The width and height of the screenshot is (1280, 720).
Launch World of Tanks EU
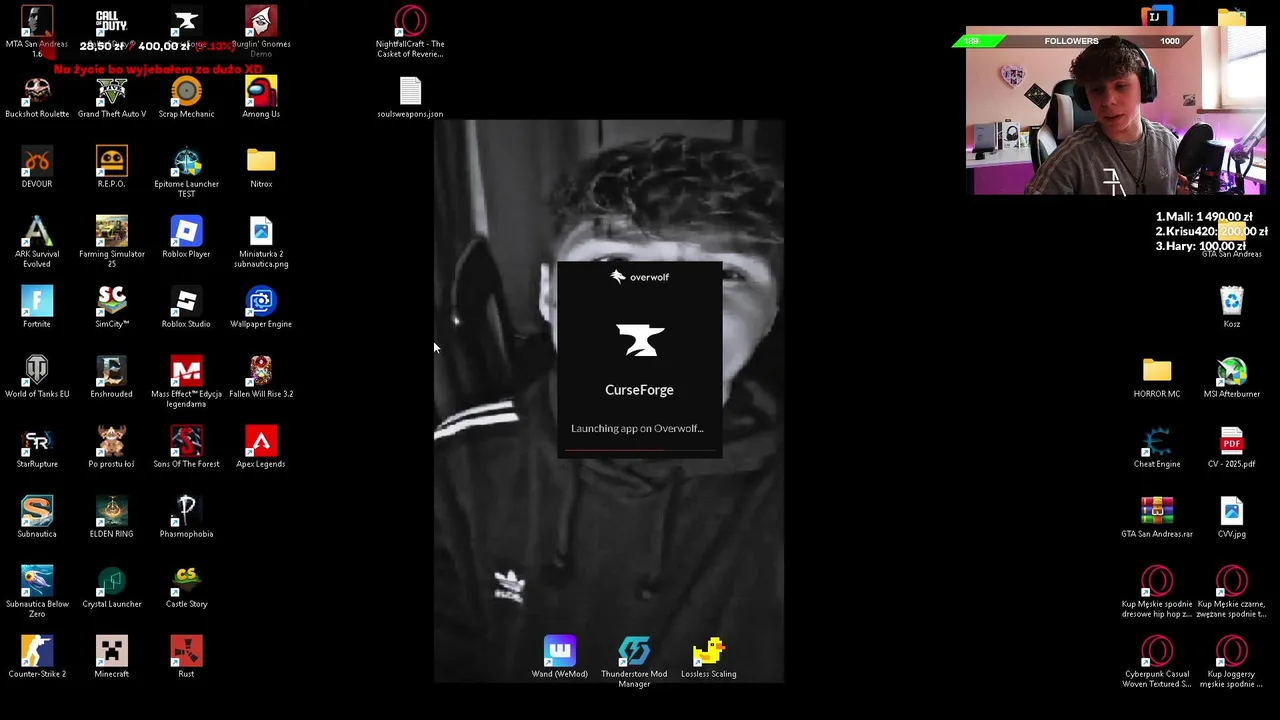[37, 377]
